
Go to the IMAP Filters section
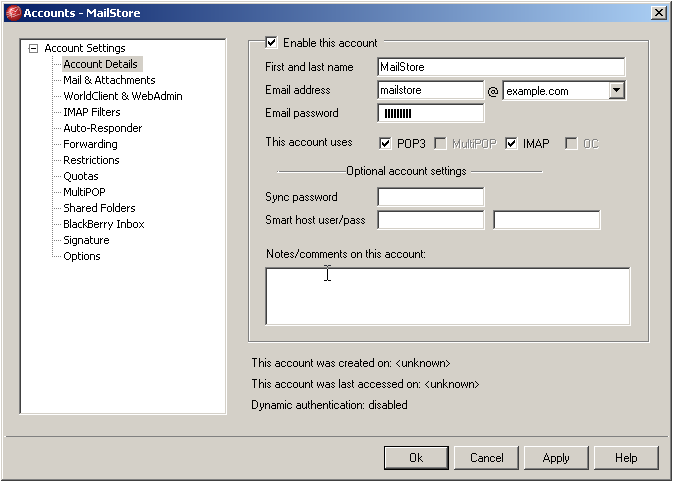91,112
